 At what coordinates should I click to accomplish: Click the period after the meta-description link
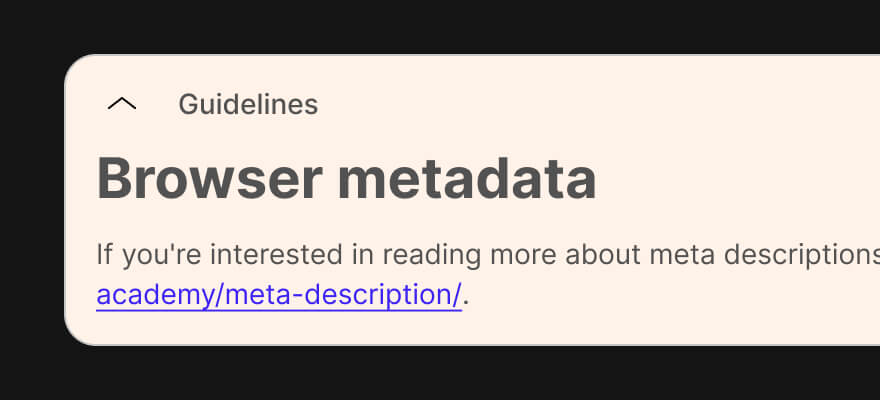[466, 300]
